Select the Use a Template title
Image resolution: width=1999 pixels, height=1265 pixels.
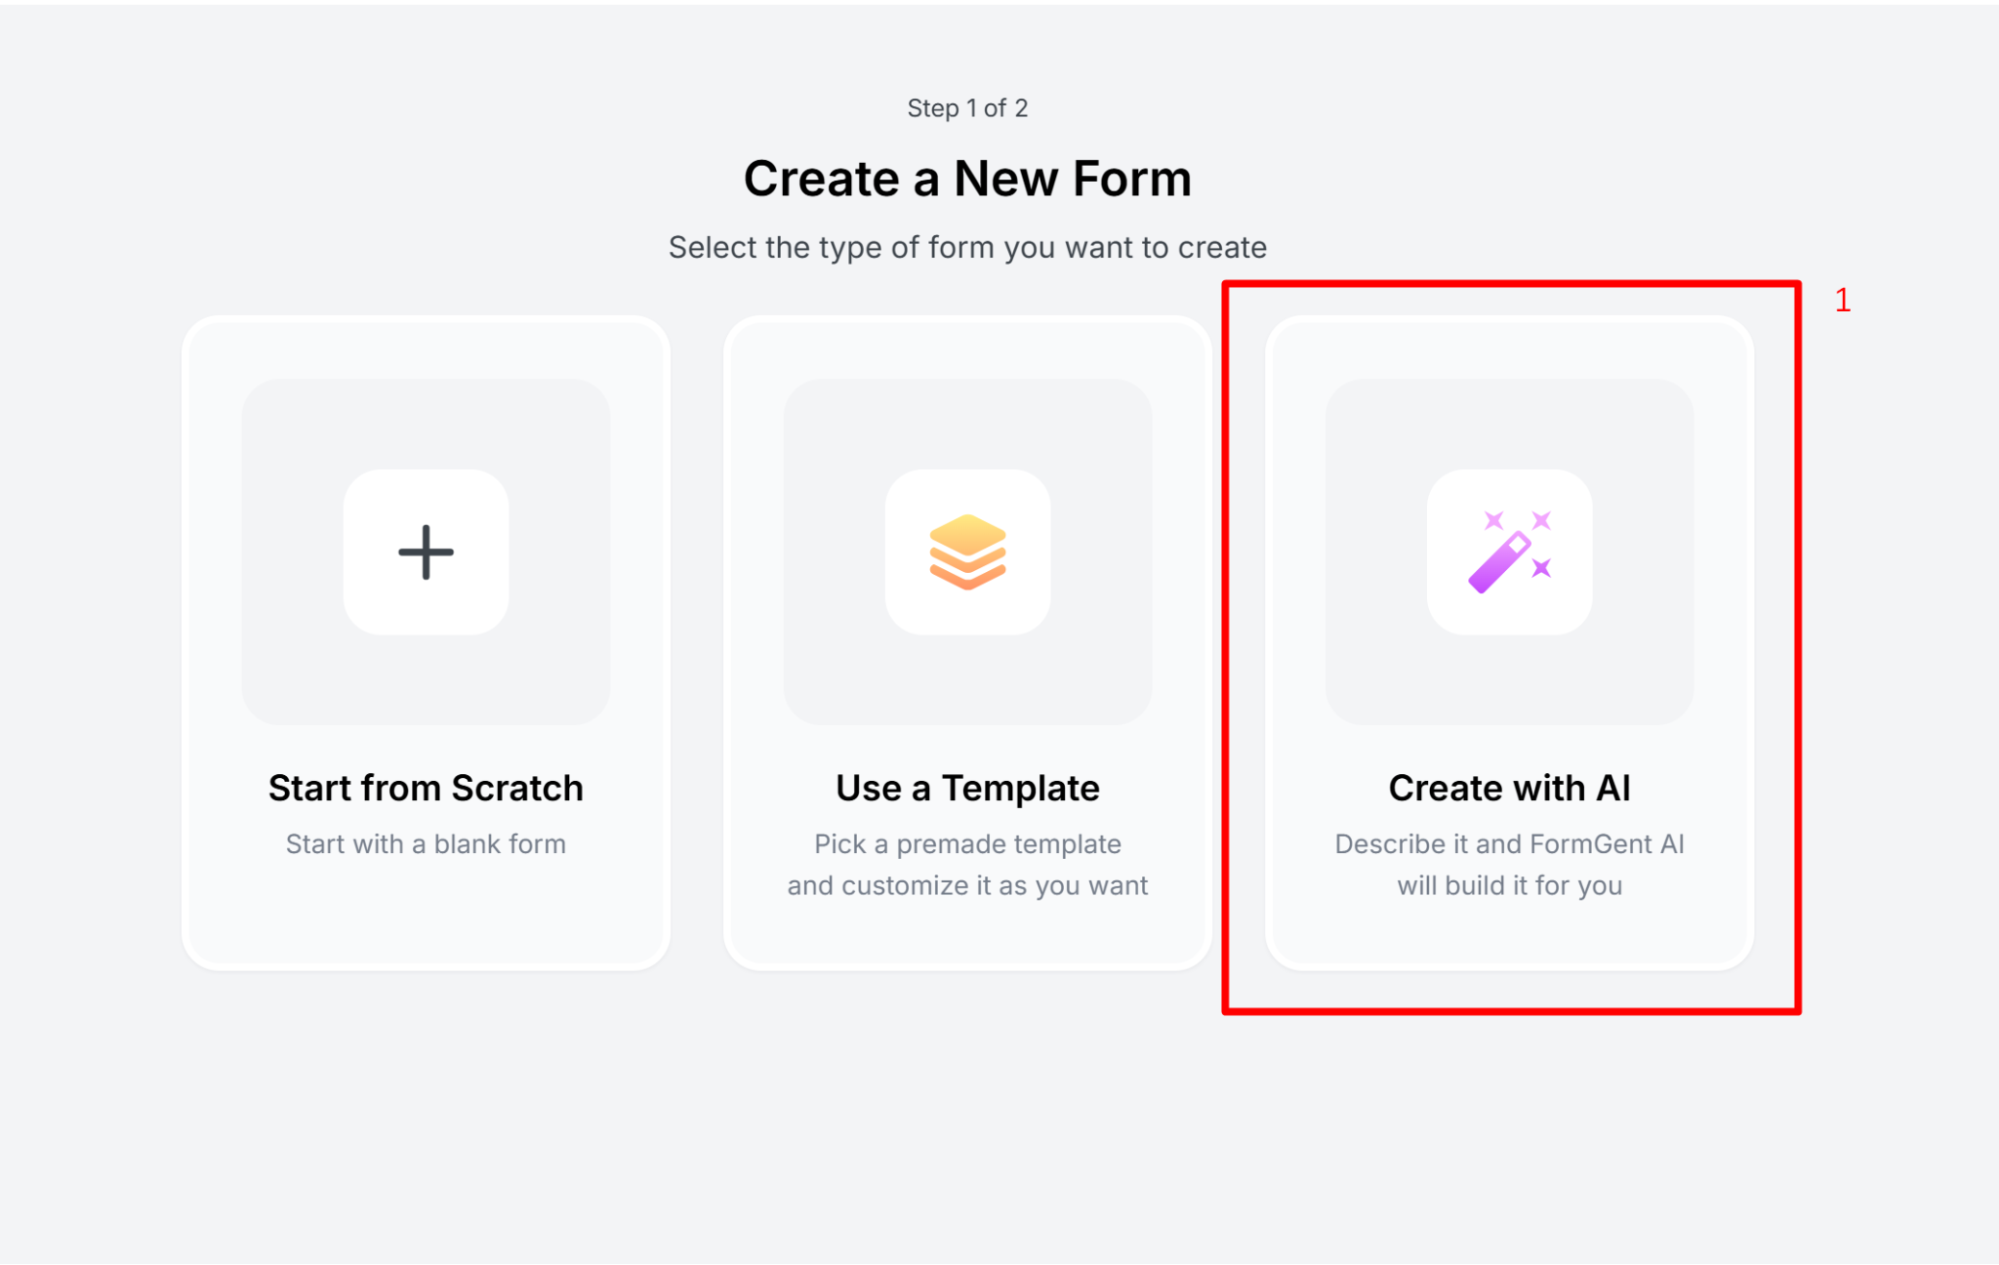pyautogui.click(x=967, y=787)
